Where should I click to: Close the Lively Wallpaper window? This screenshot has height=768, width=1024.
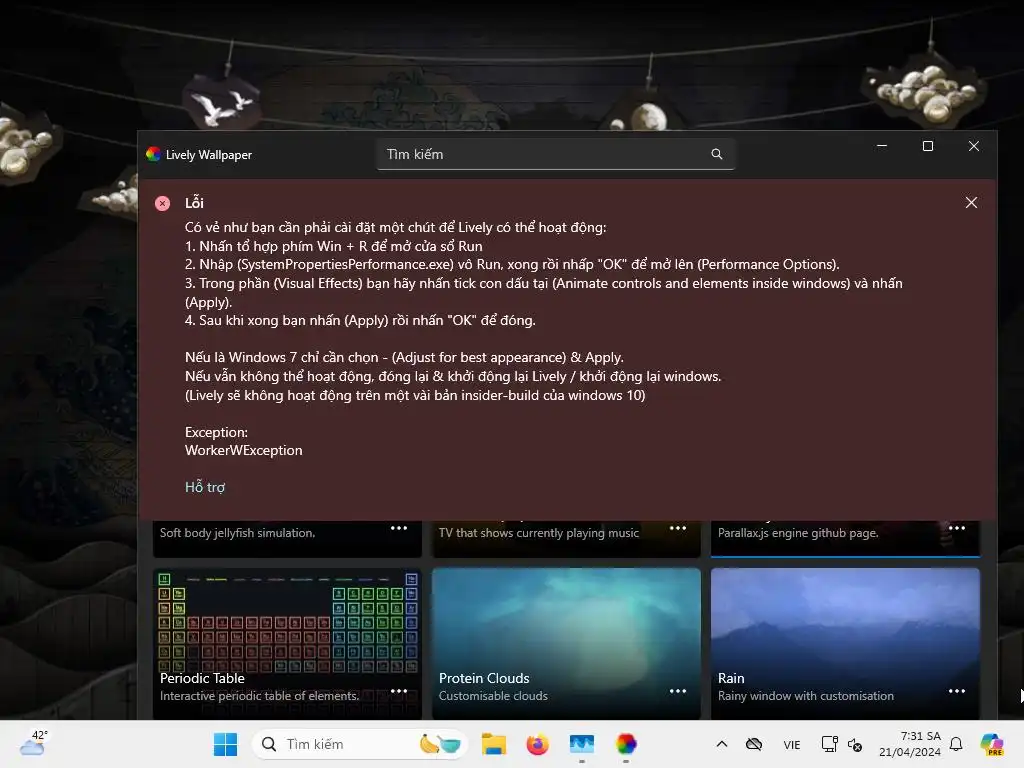pos(974,146)
